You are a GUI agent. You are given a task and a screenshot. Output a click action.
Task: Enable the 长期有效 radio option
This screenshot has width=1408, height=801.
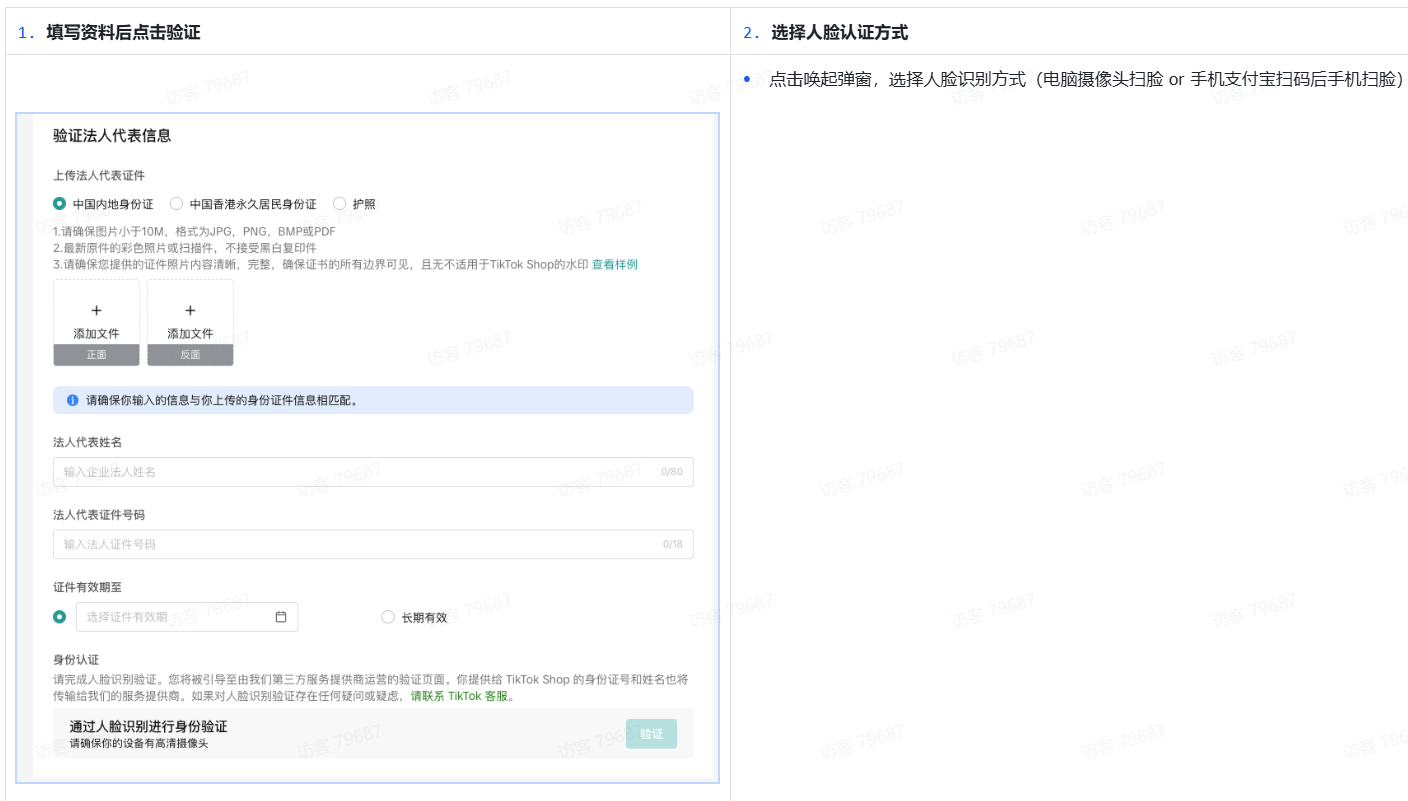pos(388,617)
